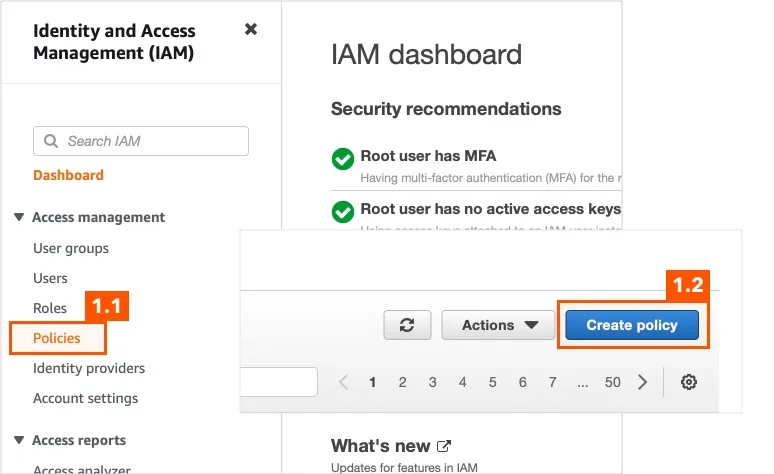Select page 3 in pagination
774x474 pixels.
coord(432,382)
